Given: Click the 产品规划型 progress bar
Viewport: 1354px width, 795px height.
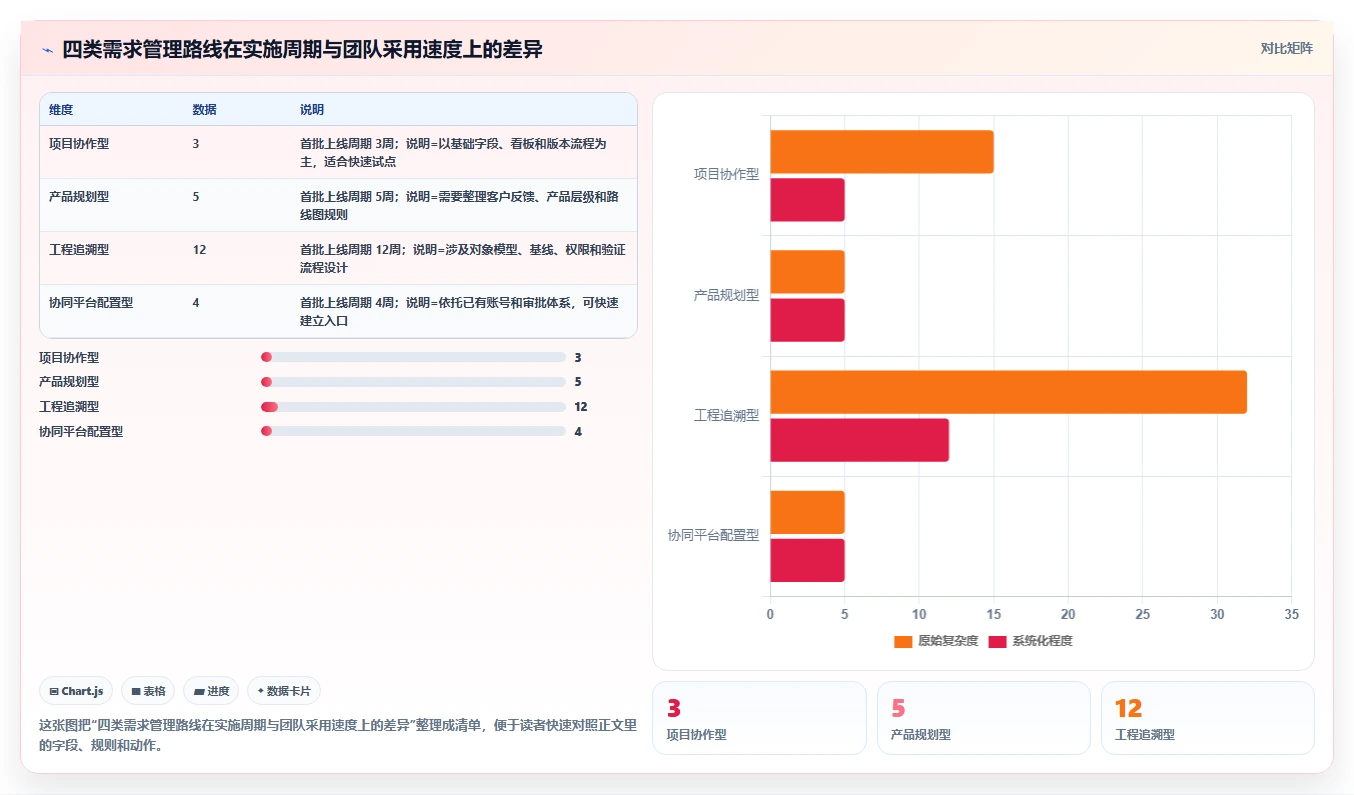Looking at the screenshot, I should tap(413, 382).
